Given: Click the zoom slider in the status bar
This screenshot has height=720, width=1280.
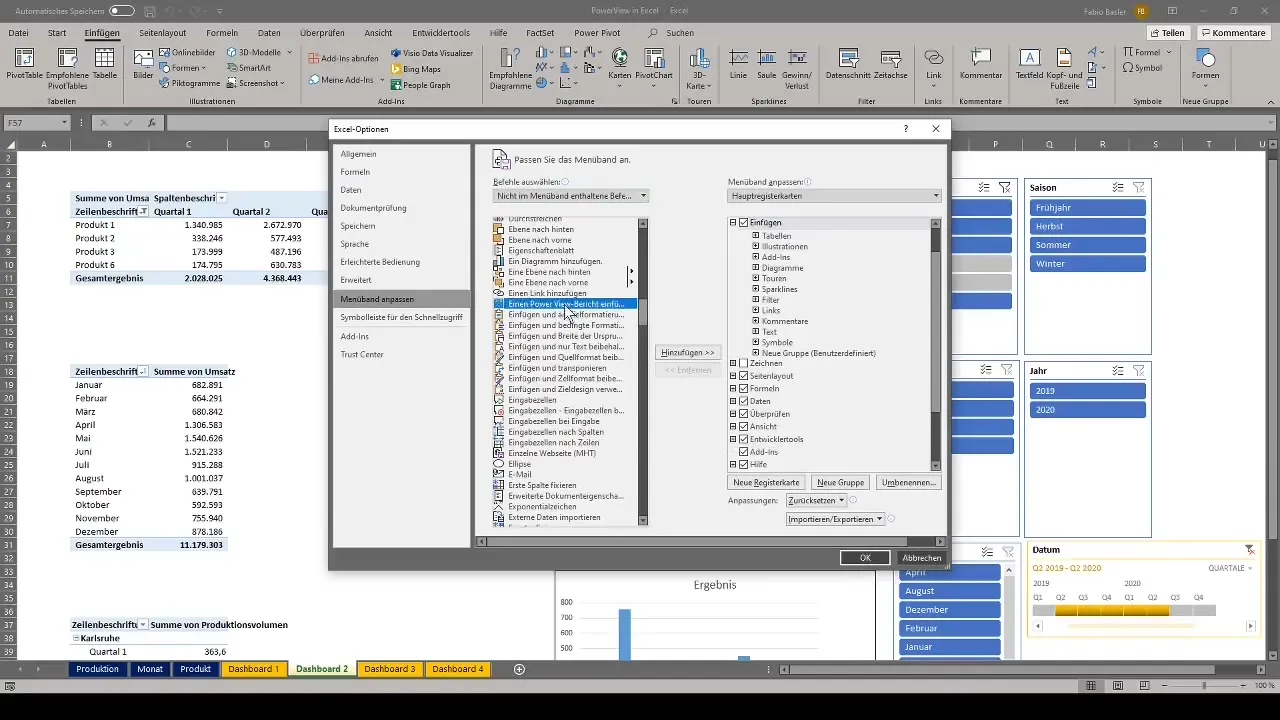Looking at the screenshot, I should coord(1203,686).
